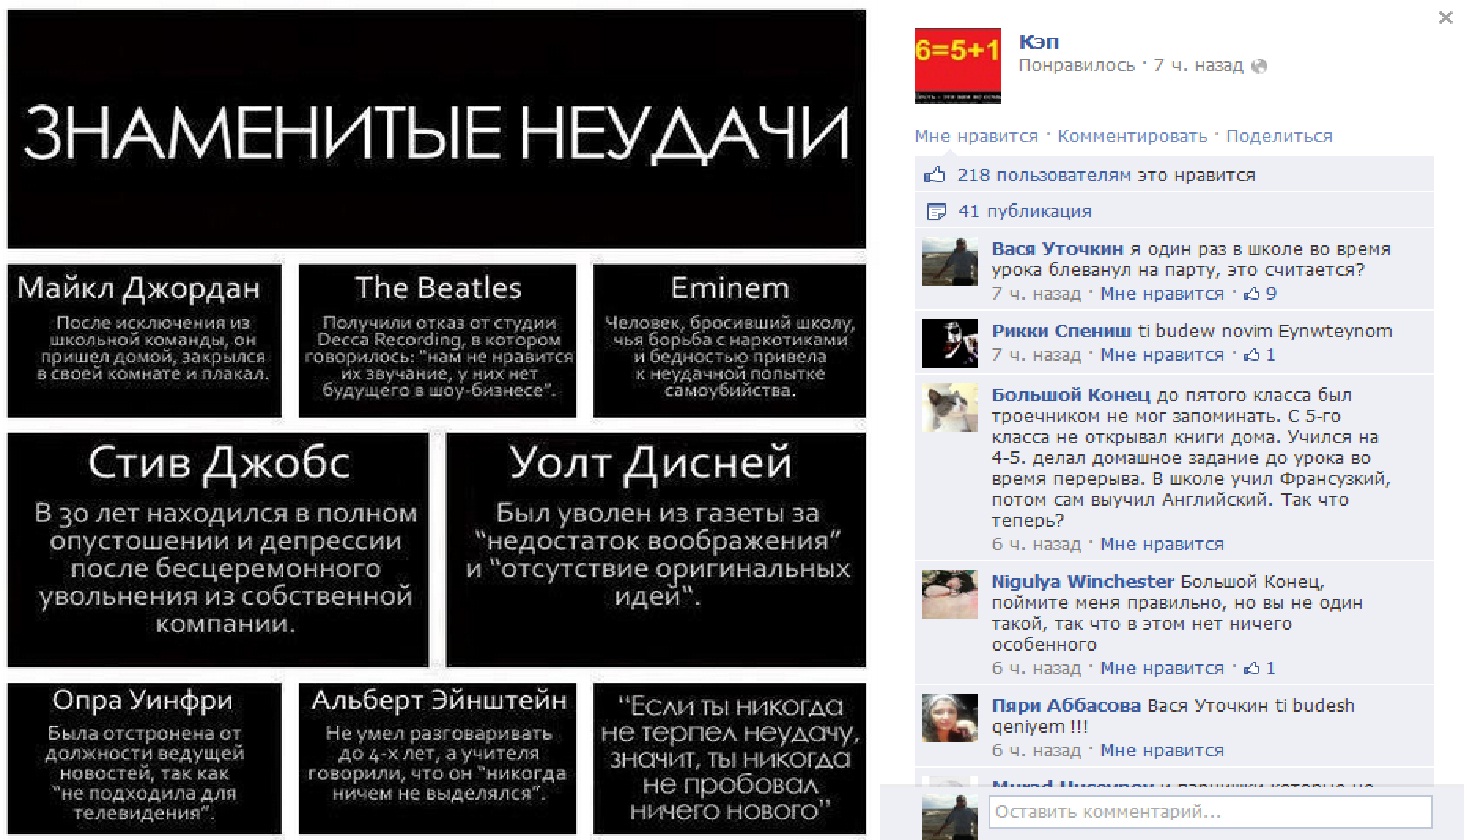
Task: Click the Поделиться link
Action: pos(1279,136)
